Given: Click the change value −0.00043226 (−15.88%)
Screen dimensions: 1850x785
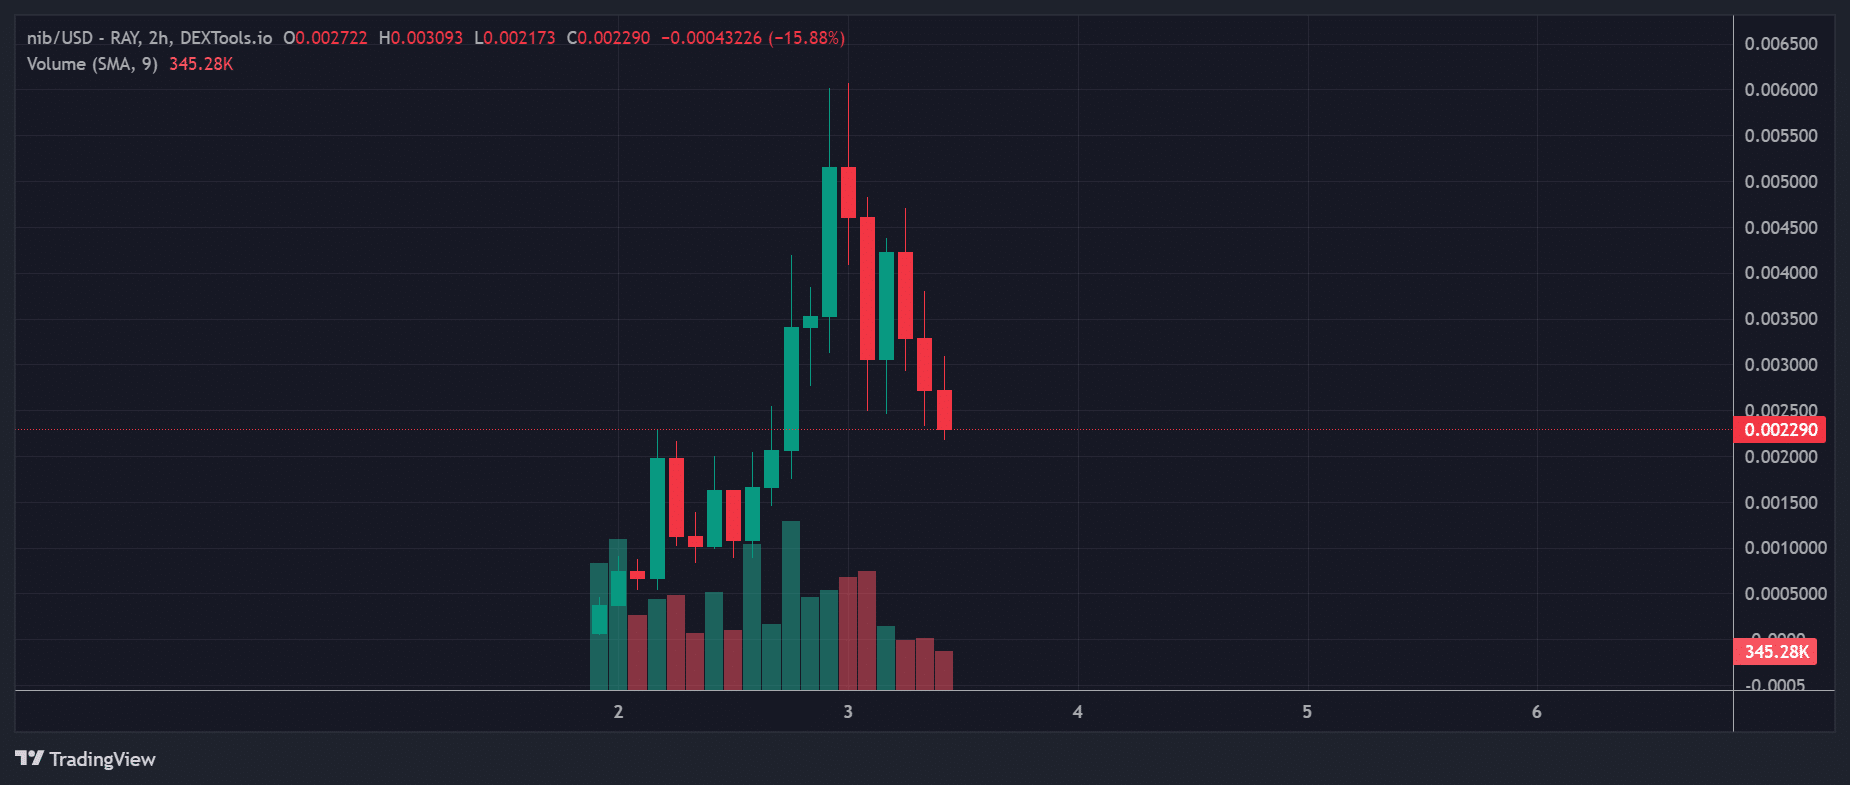Looking at the screenshot, I should tap(753, 38).
